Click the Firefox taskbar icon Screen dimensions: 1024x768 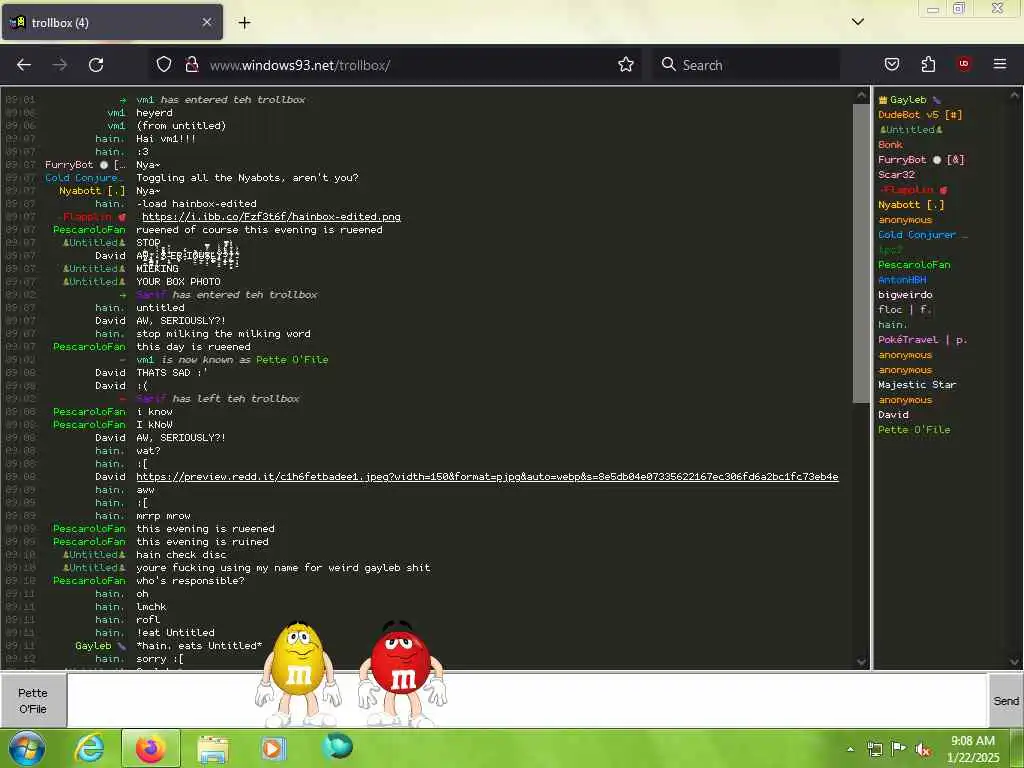point(151,748)
